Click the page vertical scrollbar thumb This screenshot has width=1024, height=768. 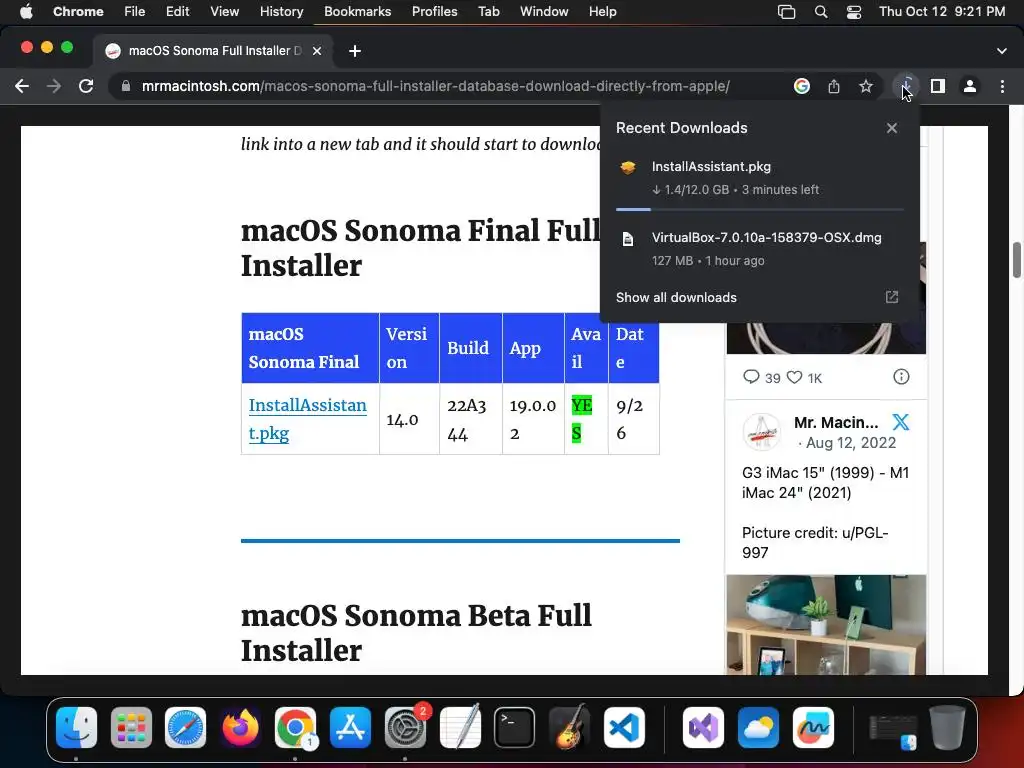click(1017, 260)
